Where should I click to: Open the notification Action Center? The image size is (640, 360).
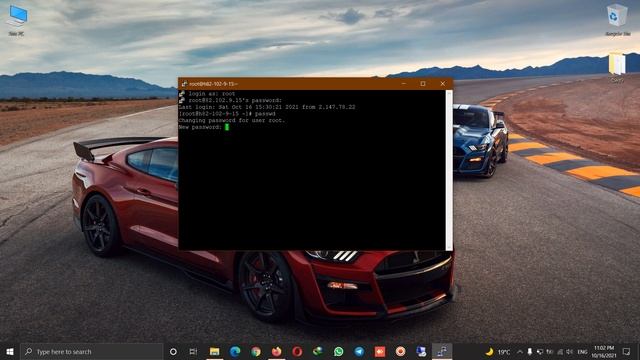click(627, 351)
